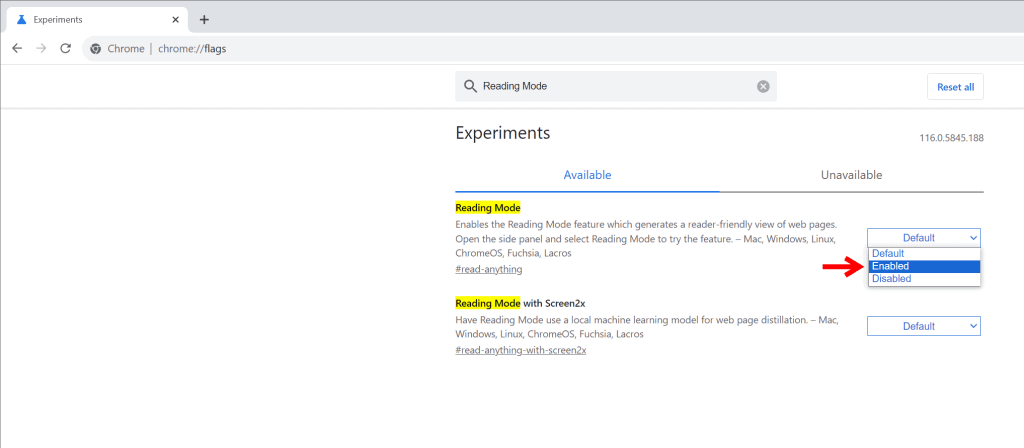This screenshot has width=1024, height=448.
Task: Reload the chrome://flags page
Action: (x=66, y=48)
